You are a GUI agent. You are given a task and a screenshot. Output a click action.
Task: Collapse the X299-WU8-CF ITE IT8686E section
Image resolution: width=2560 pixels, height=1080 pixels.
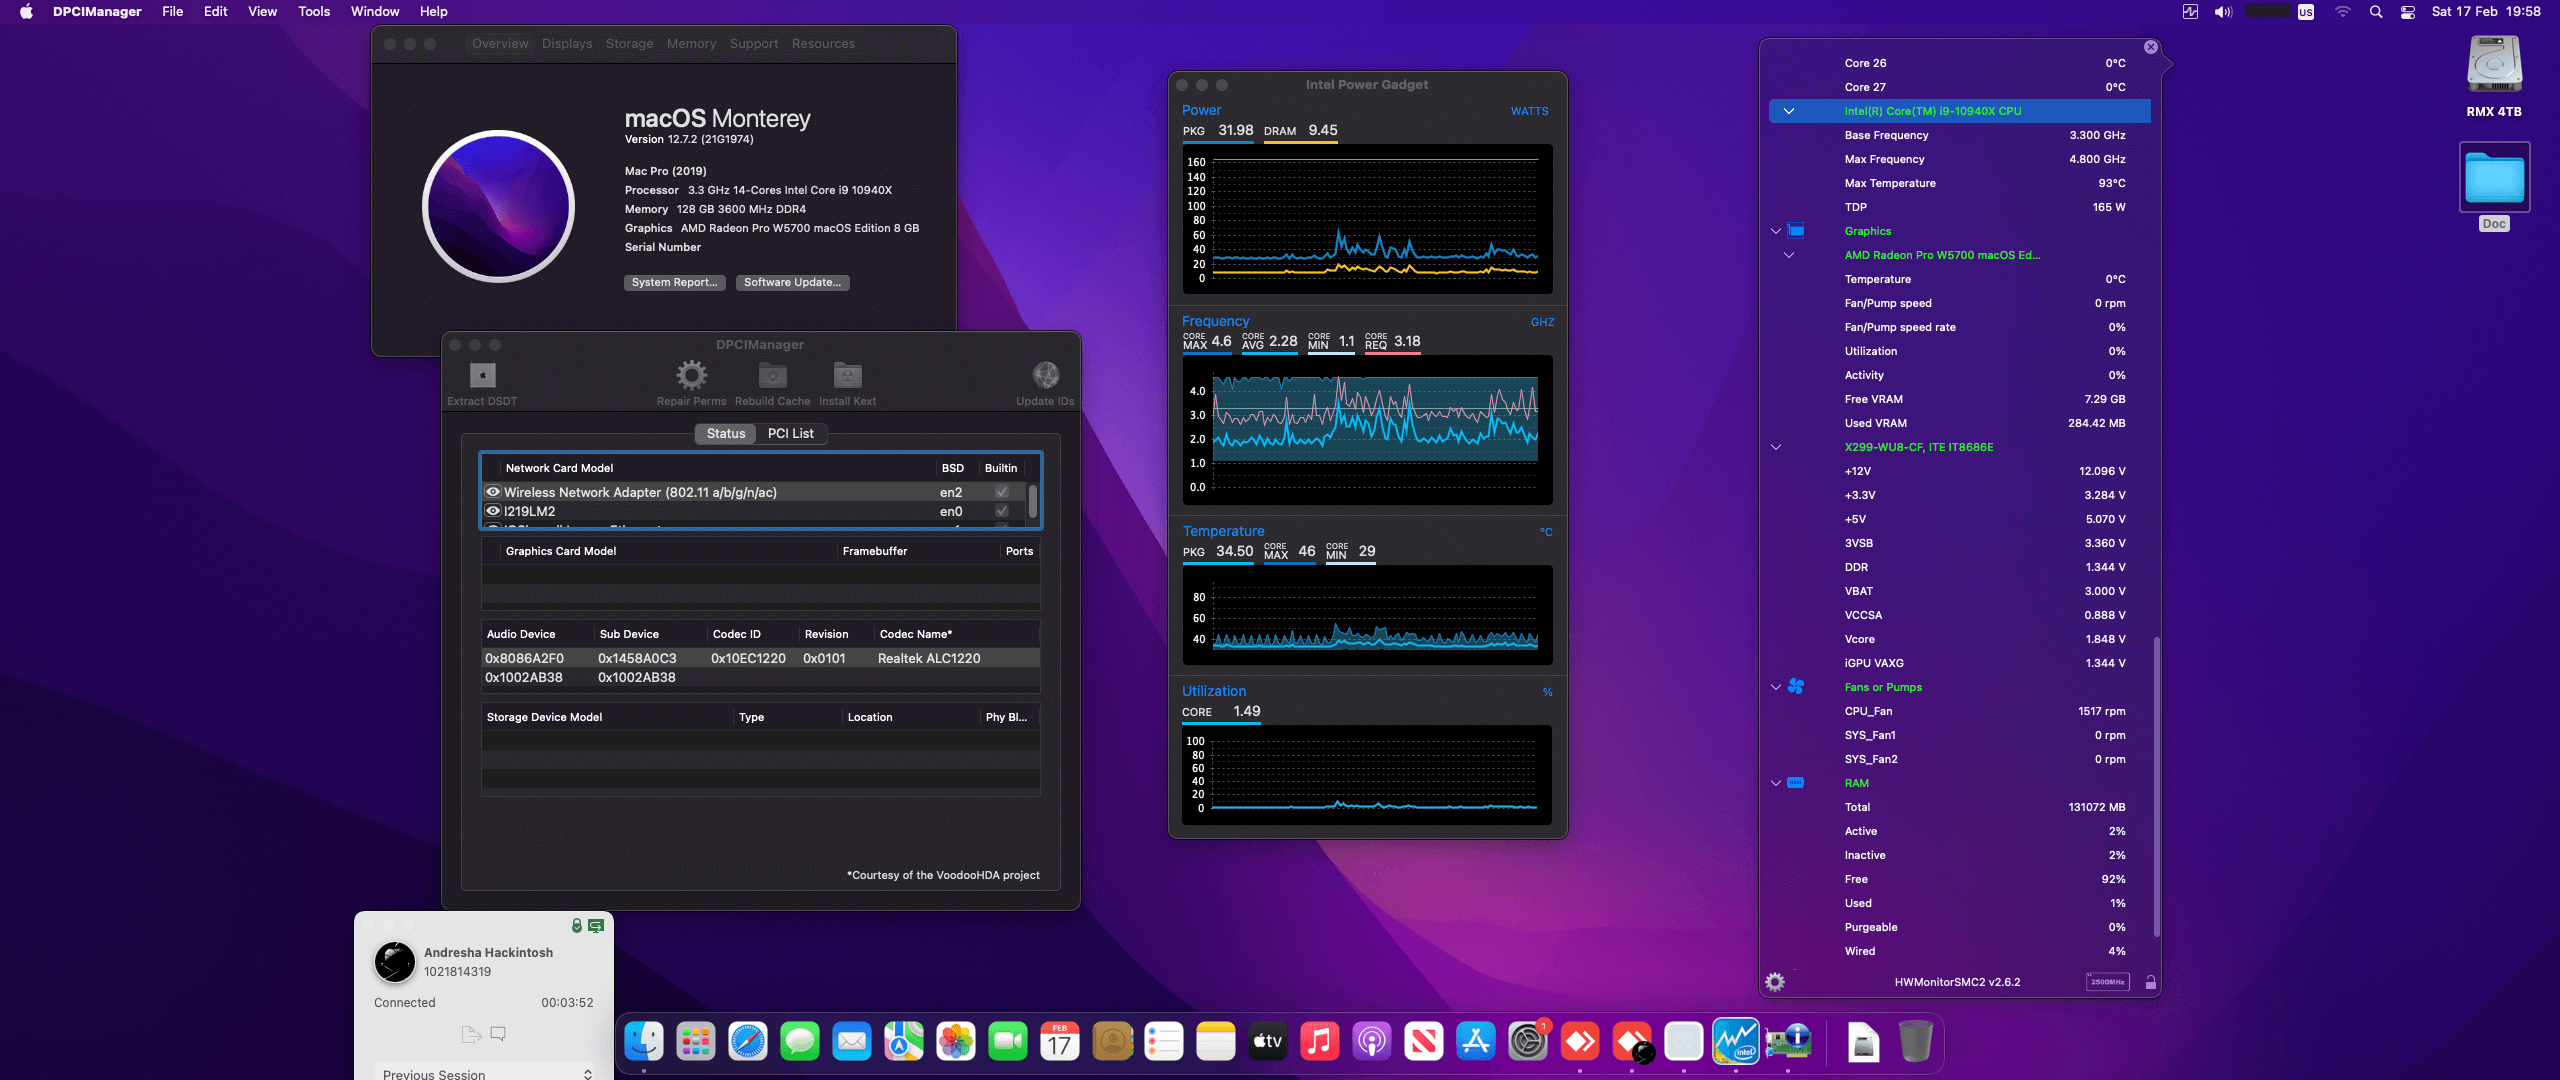point(1776,447)
